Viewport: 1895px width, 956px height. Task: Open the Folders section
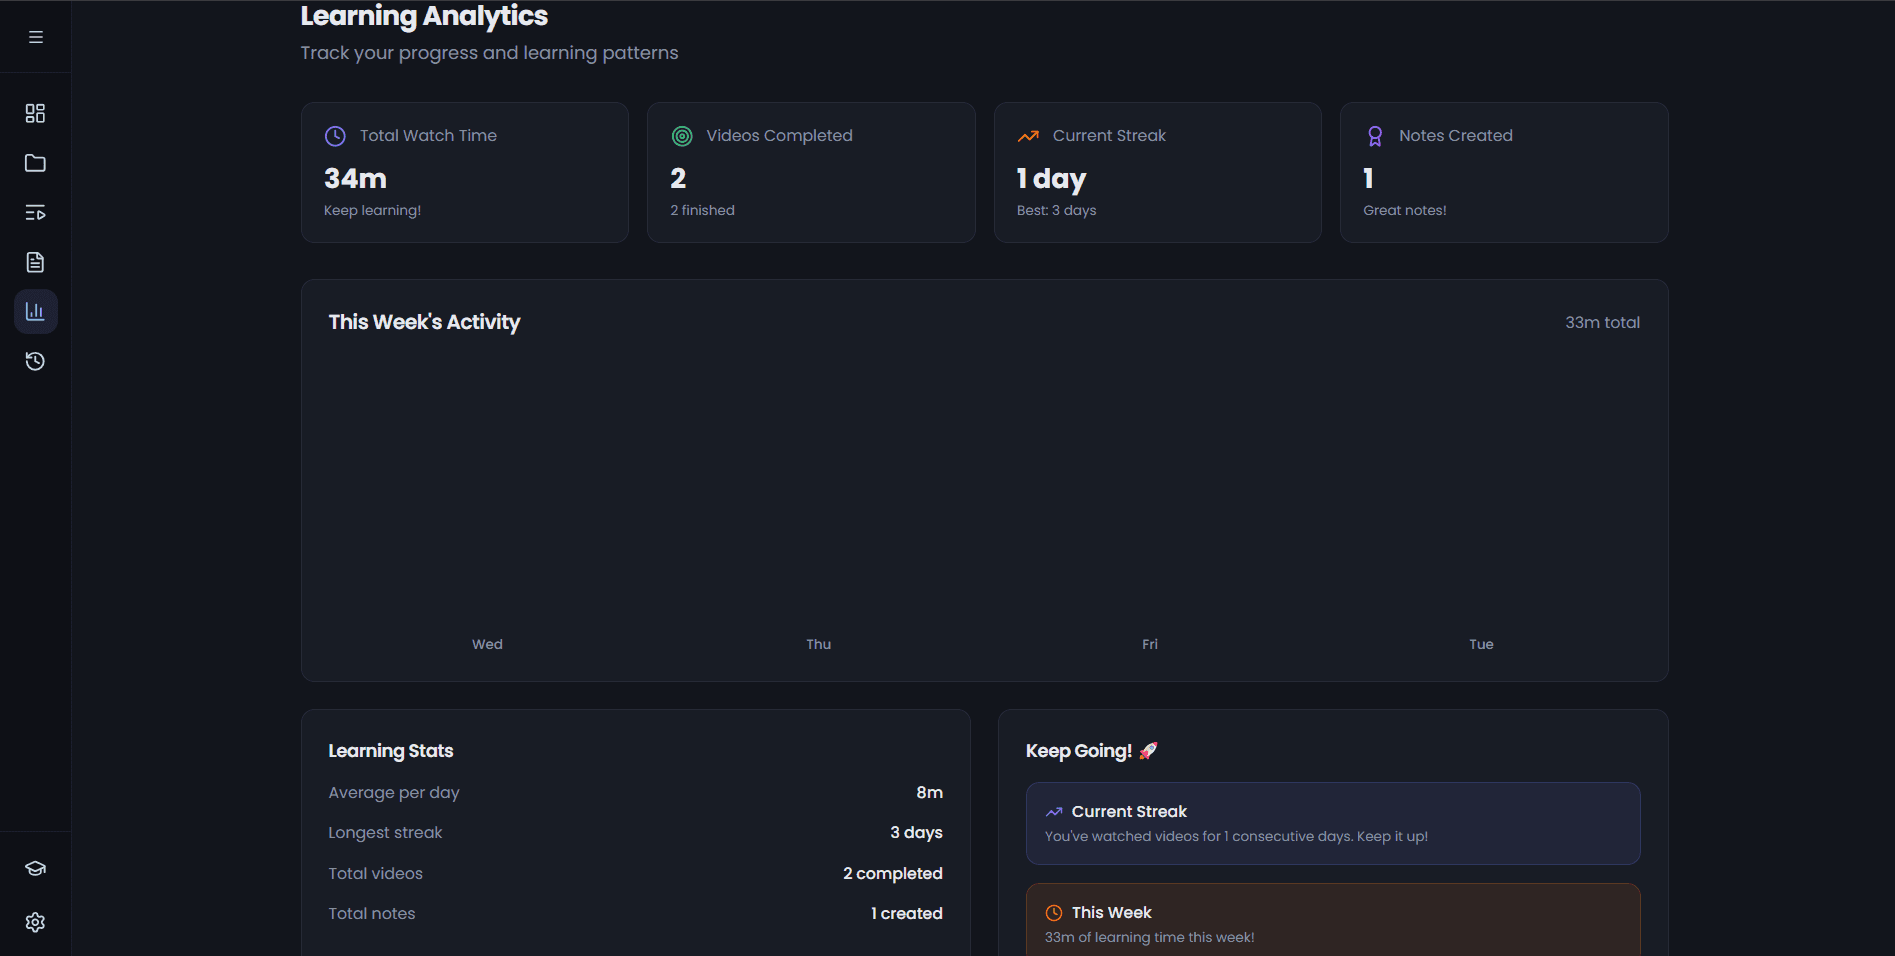(35, 162)
